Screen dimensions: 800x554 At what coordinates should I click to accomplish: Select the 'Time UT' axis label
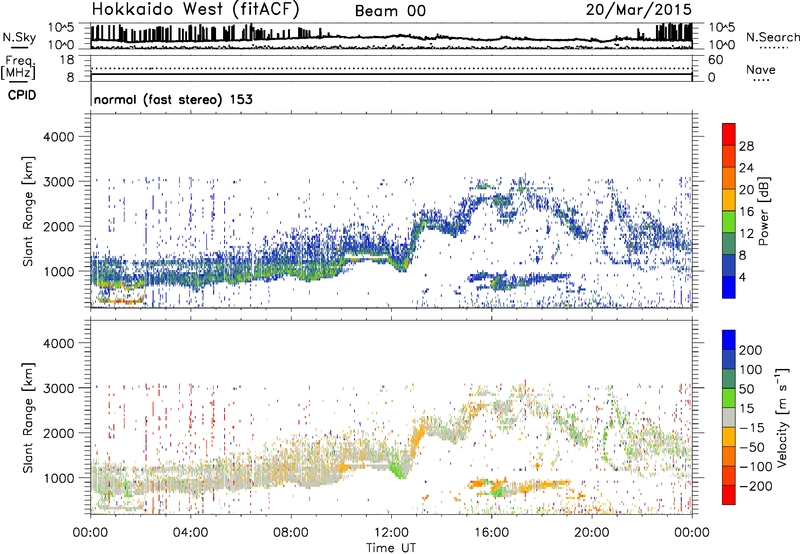391,548
